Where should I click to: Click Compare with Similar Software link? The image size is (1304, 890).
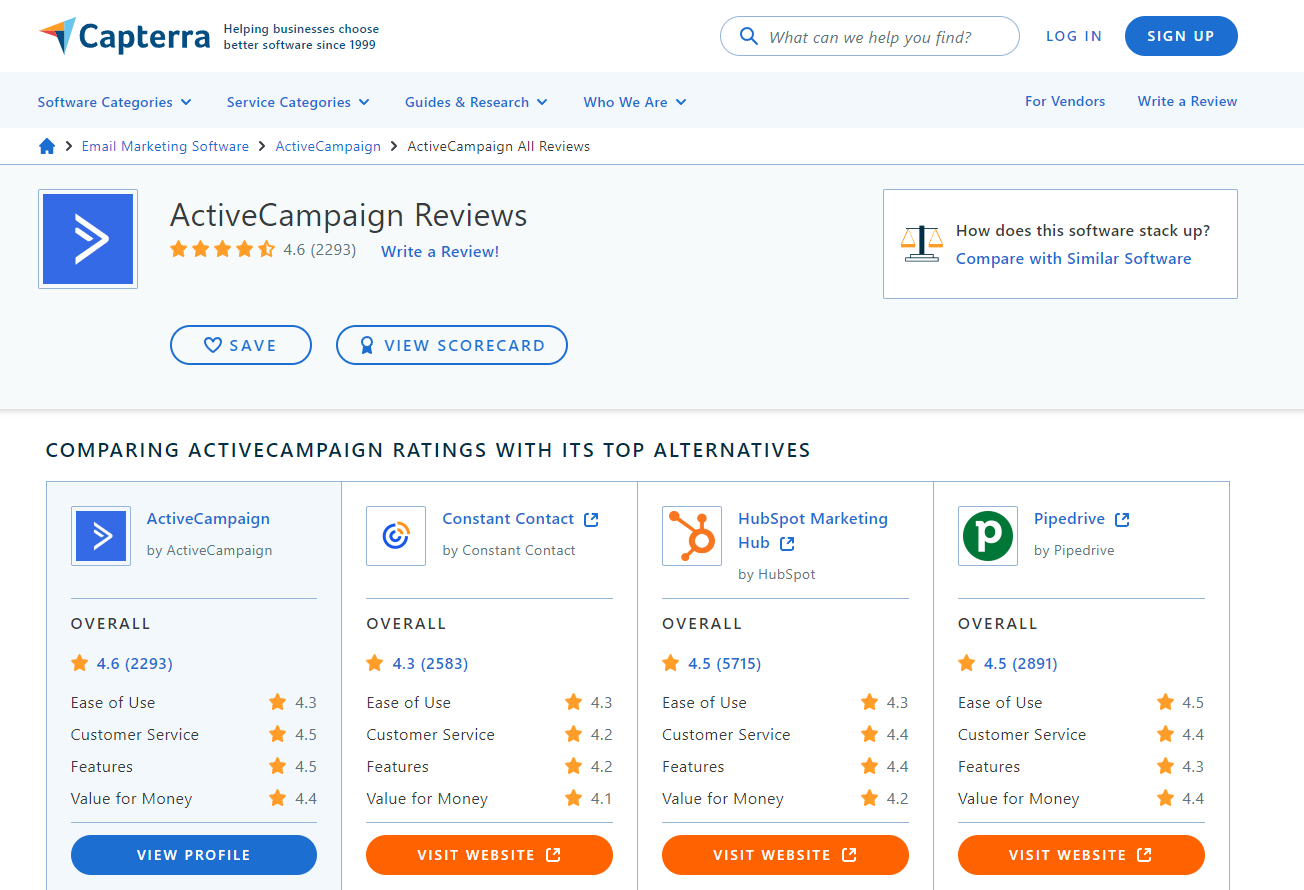point(1073,258)
